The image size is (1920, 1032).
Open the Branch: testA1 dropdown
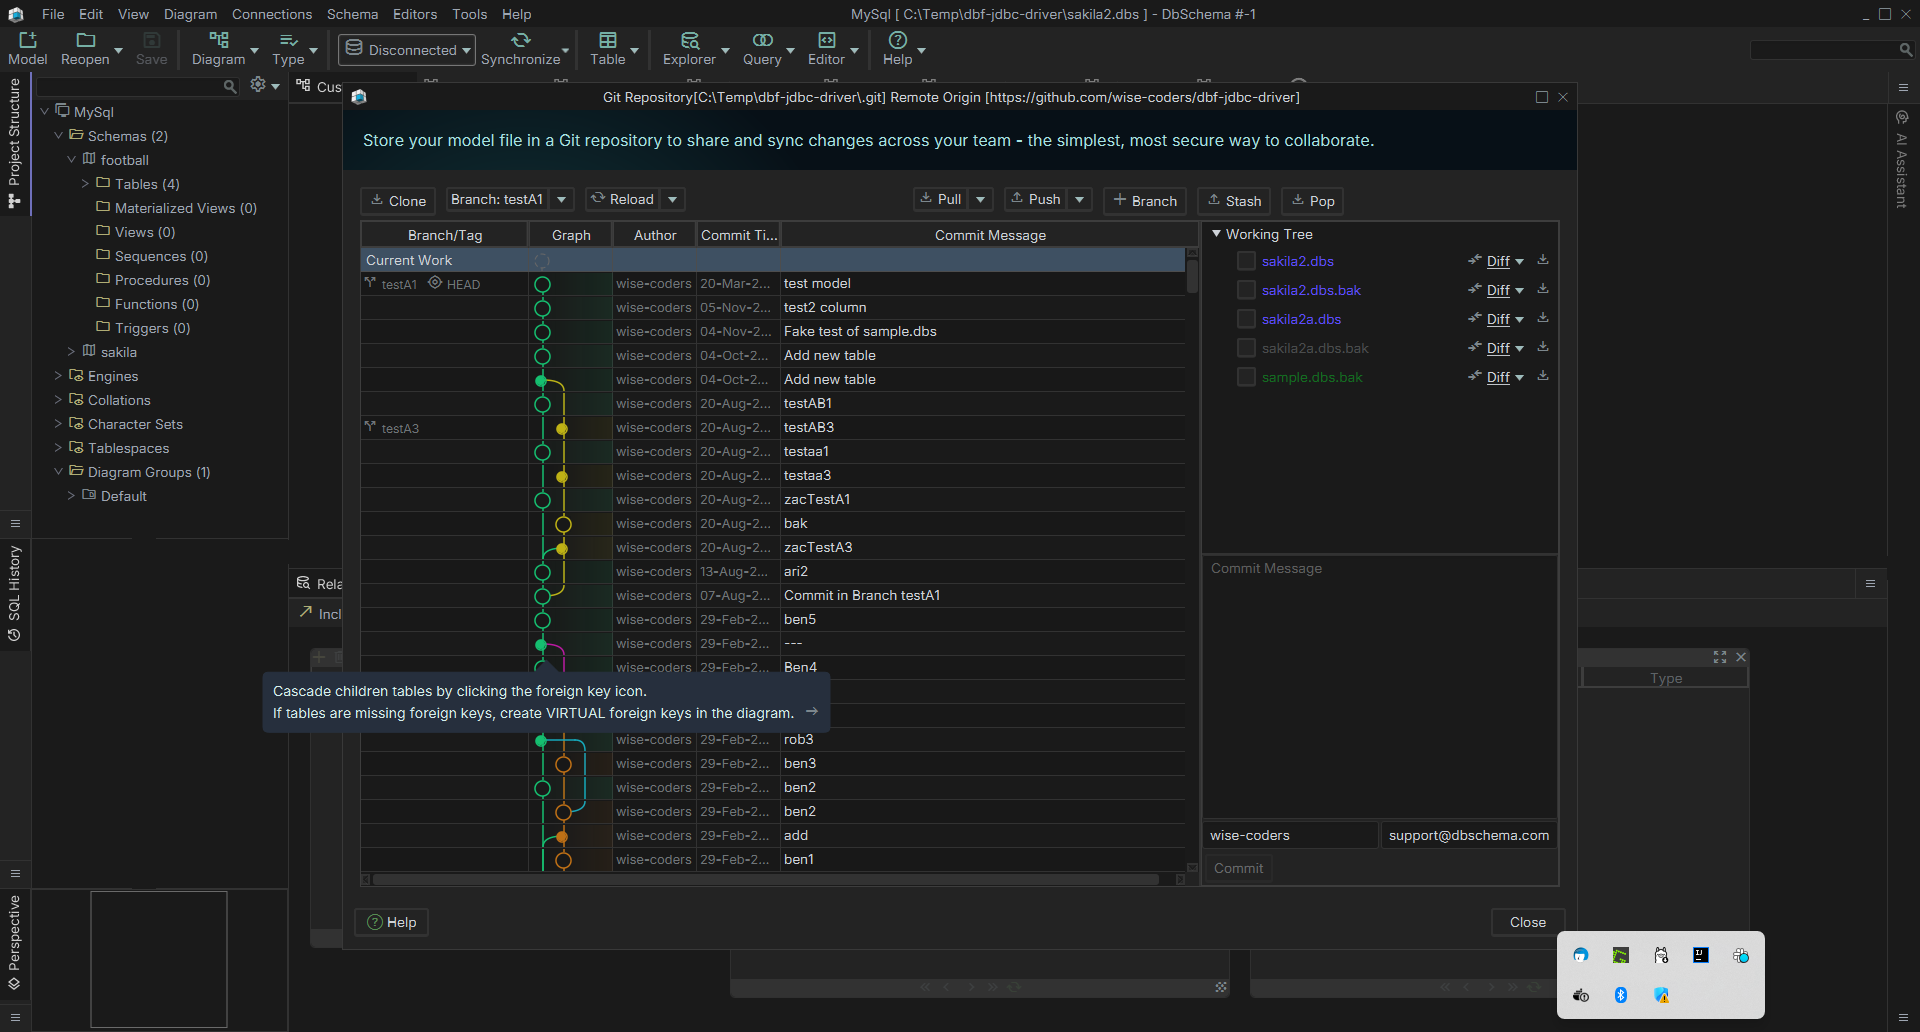[561, 200]
